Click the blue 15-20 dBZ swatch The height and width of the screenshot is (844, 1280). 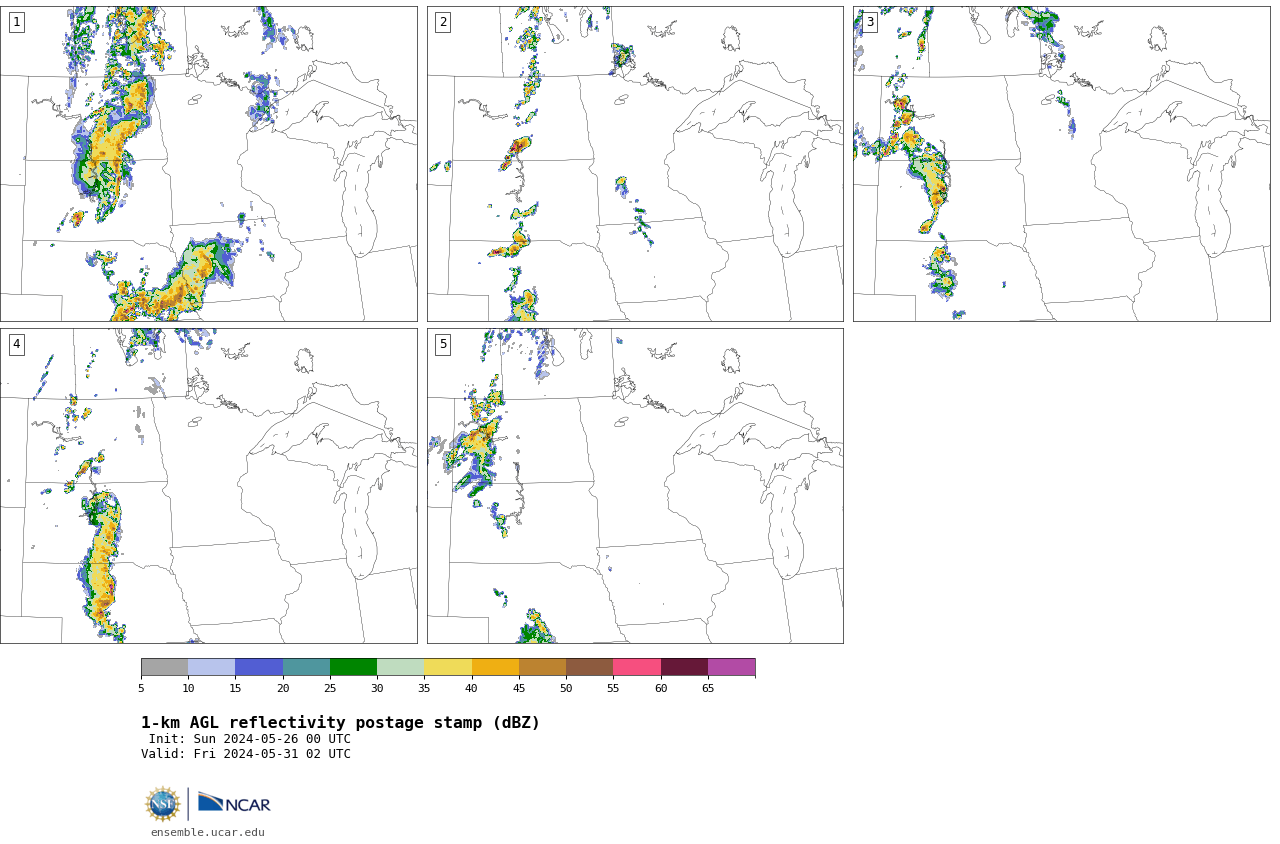pyautogui.click(x=259, y=667)
